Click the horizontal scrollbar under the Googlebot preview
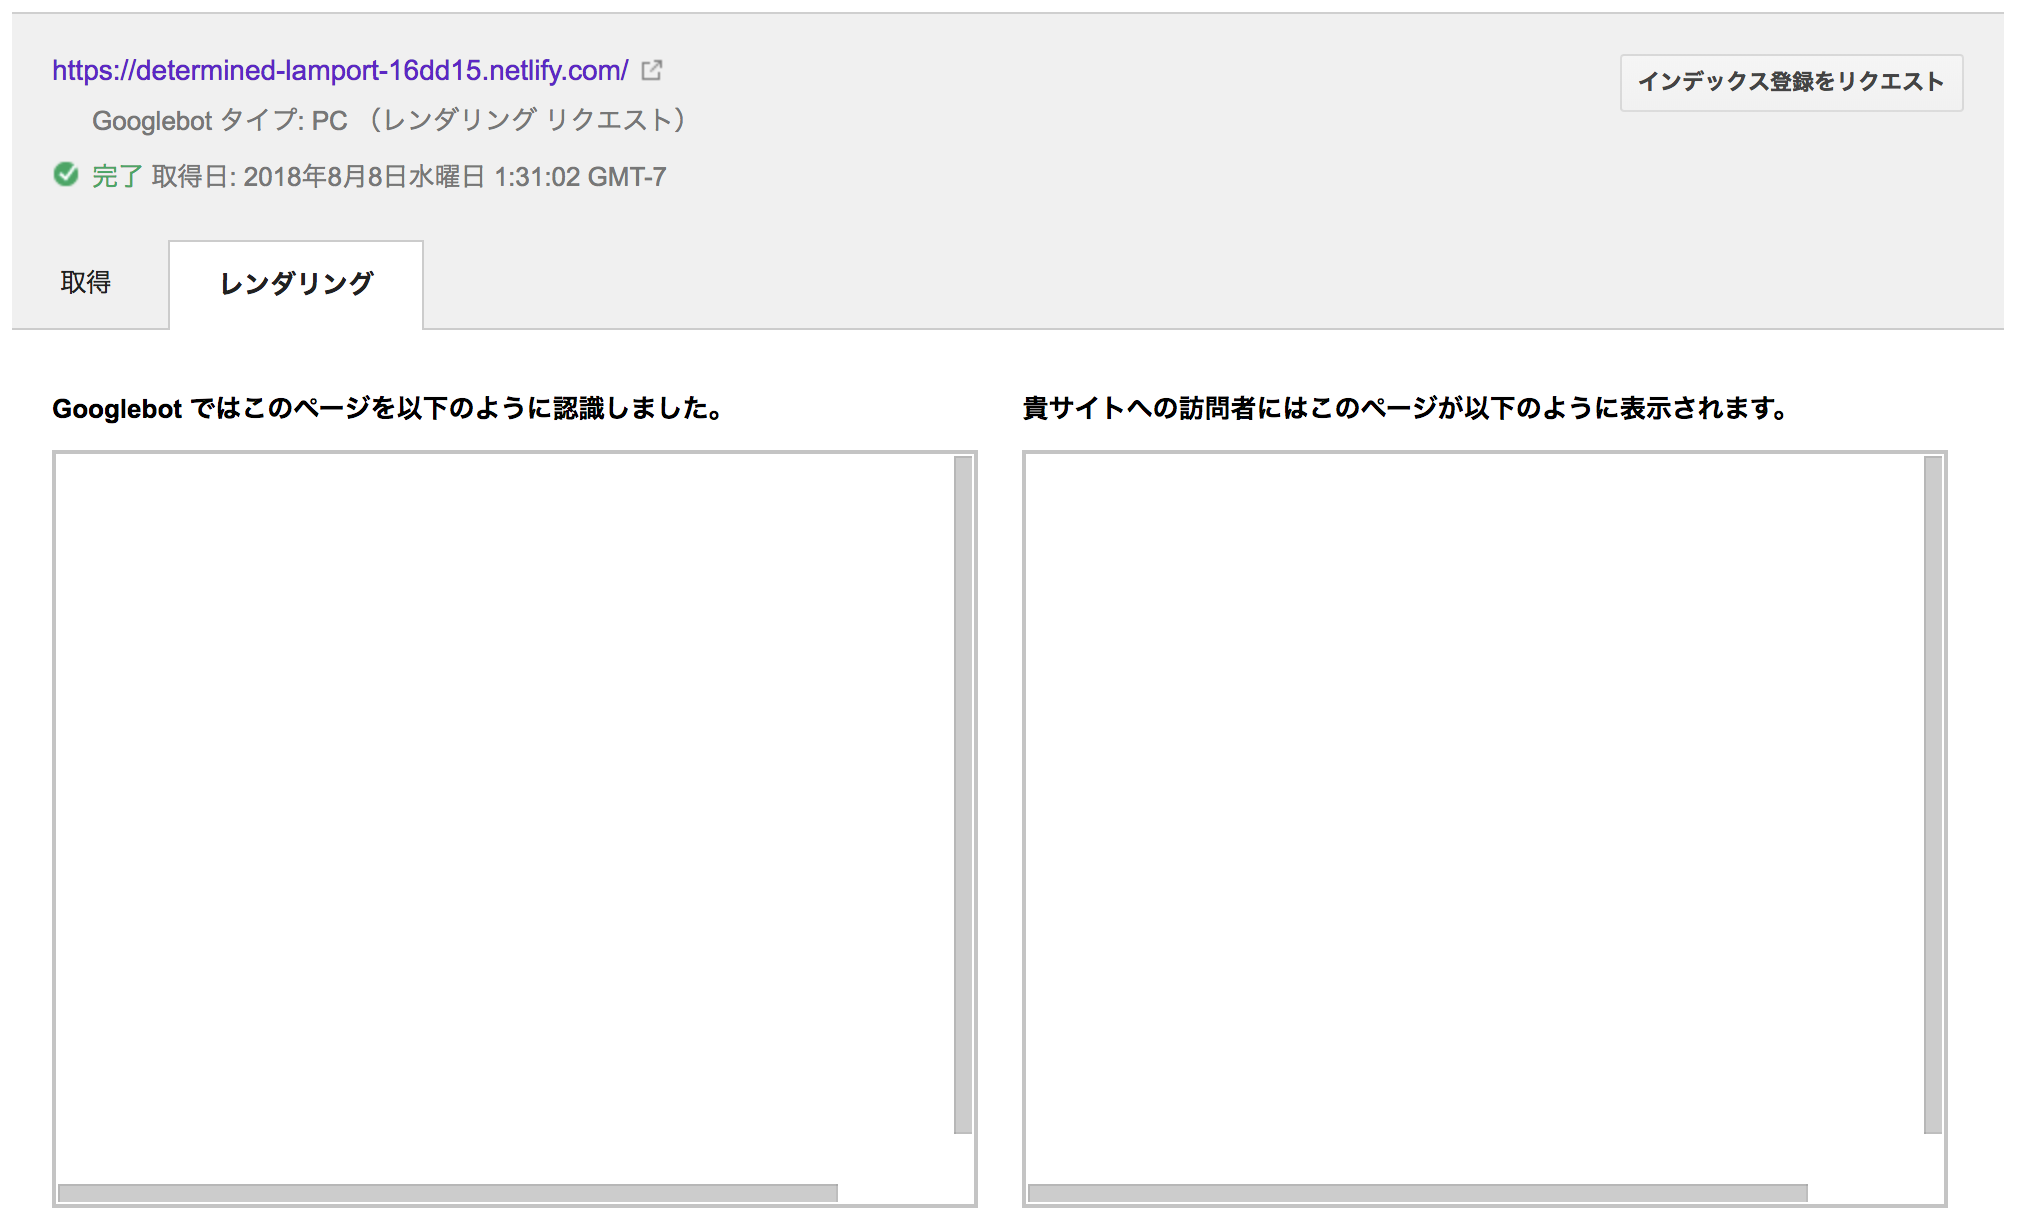 (x=445, y=1190)
